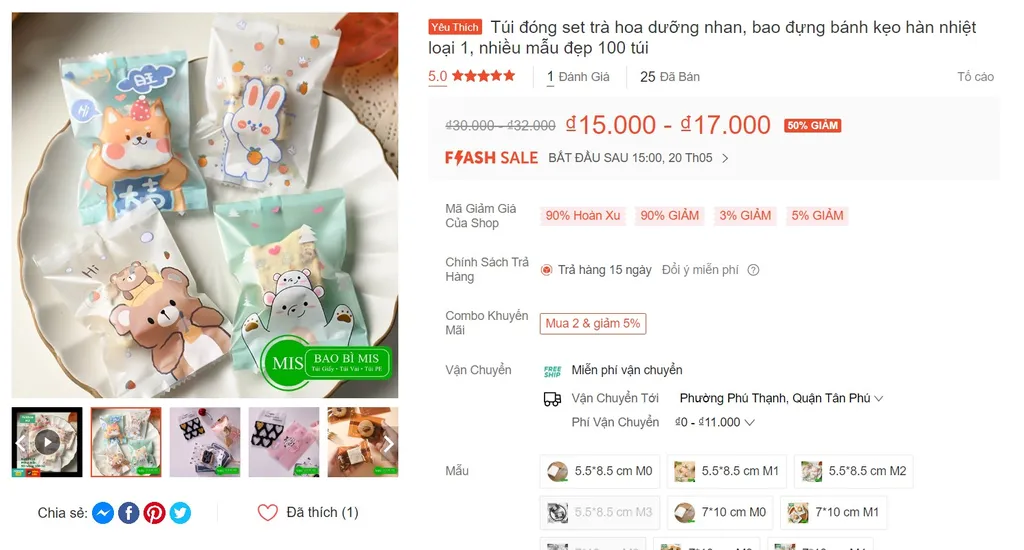This screenshot has width=1024, height=550.
Task: Share product via Messenger icon
Action: tap(102, 513)
